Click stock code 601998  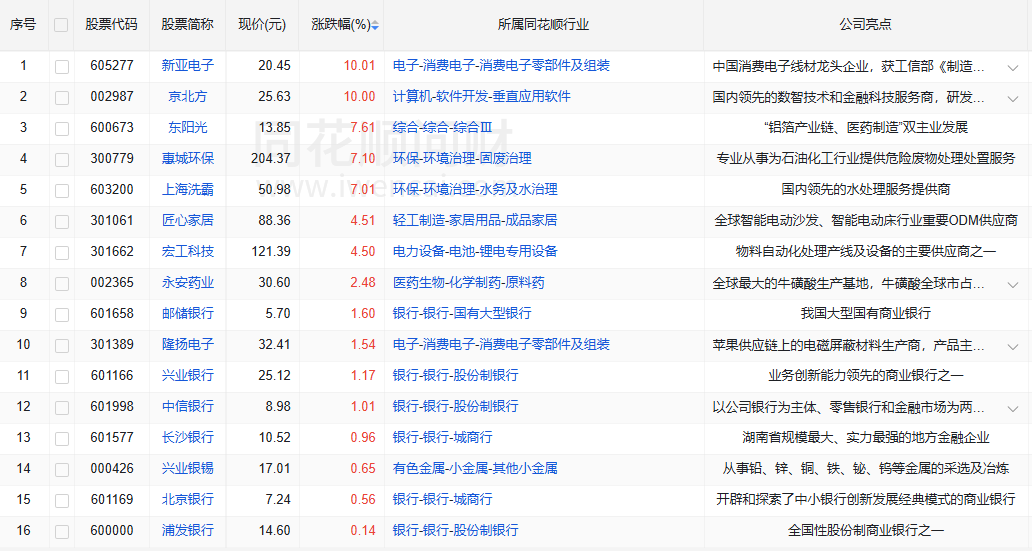[112, 406]
